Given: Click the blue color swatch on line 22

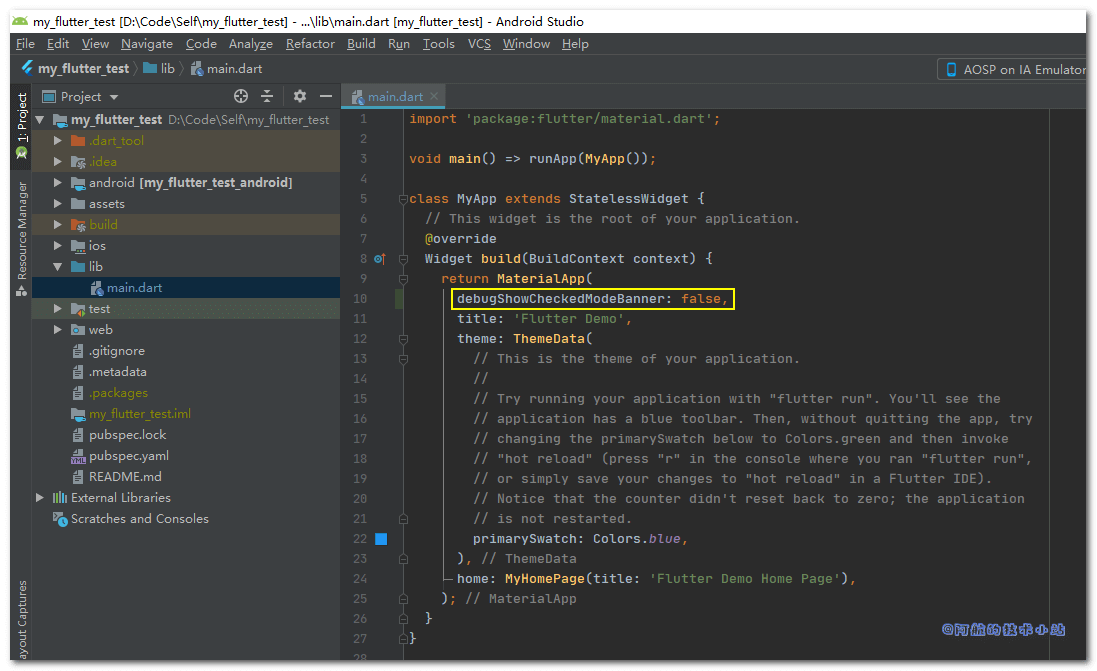Looking at the screenshot, I should (x=381, y=539).
